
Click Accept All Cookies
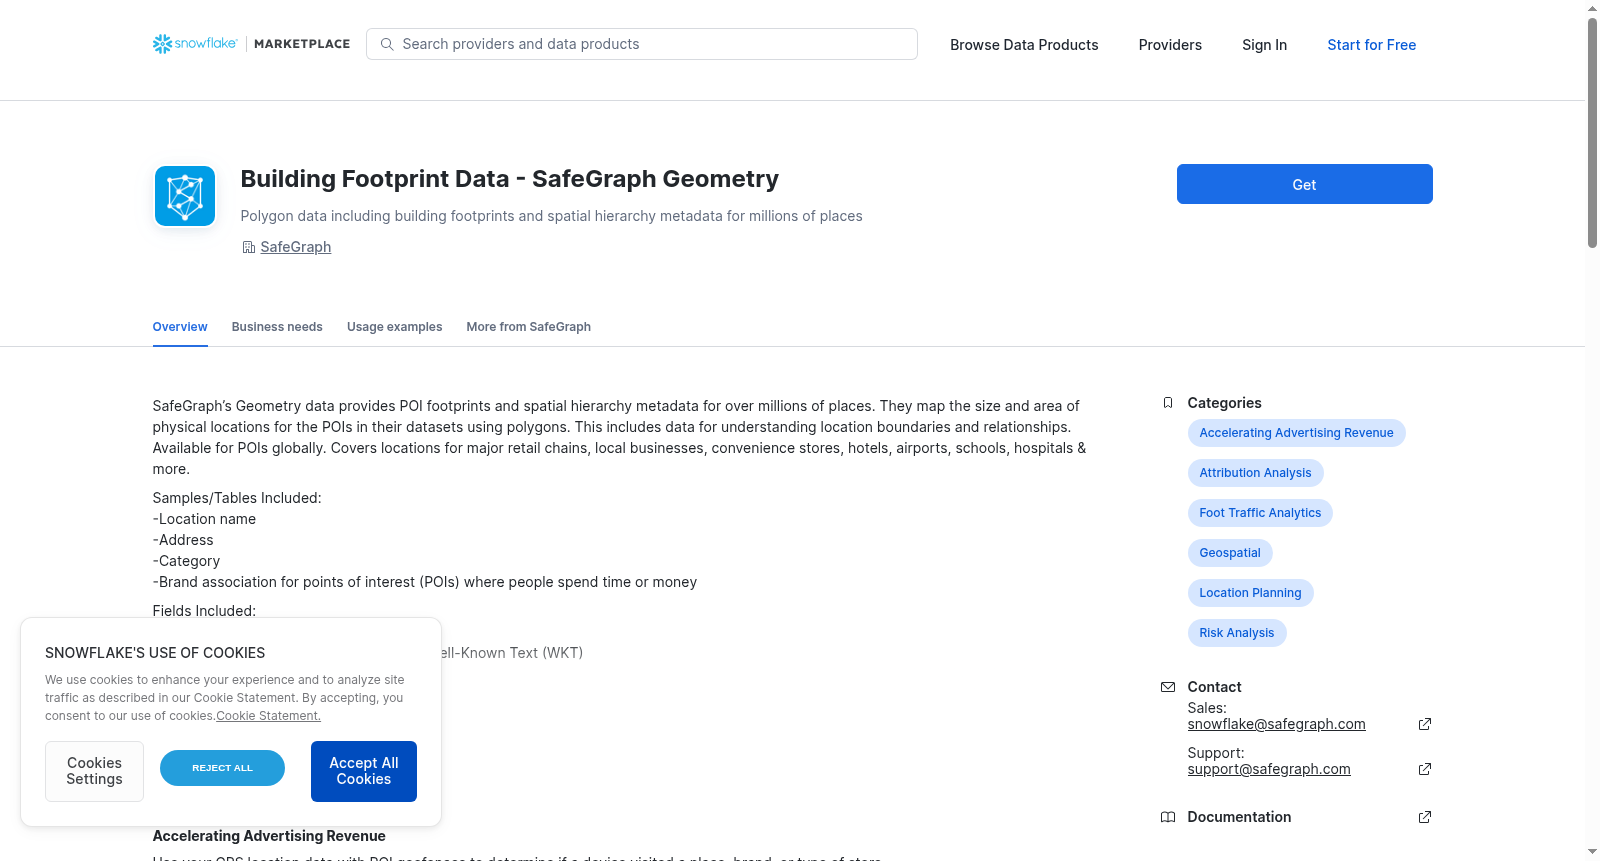364,771
